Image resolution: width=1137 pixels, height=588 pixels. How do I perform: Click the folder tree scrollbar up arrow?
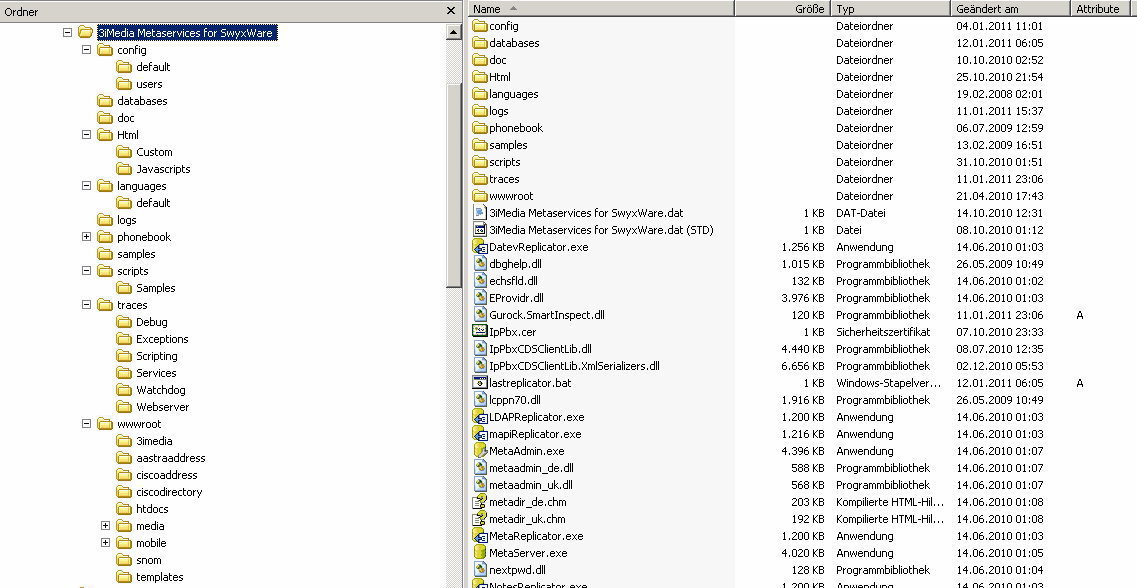(x=454, y=32)
